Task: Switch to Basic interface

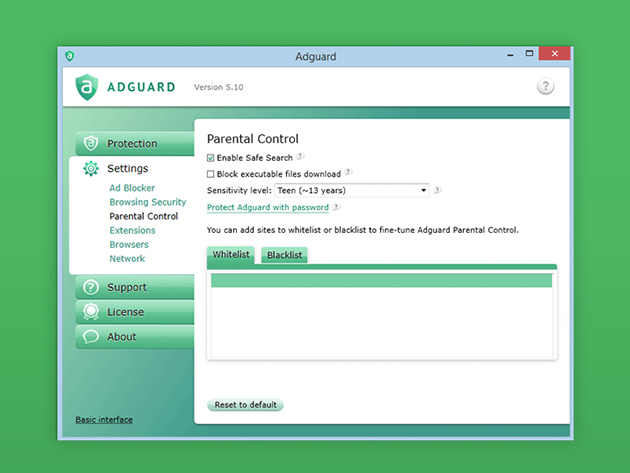Action: pos(104,420)
